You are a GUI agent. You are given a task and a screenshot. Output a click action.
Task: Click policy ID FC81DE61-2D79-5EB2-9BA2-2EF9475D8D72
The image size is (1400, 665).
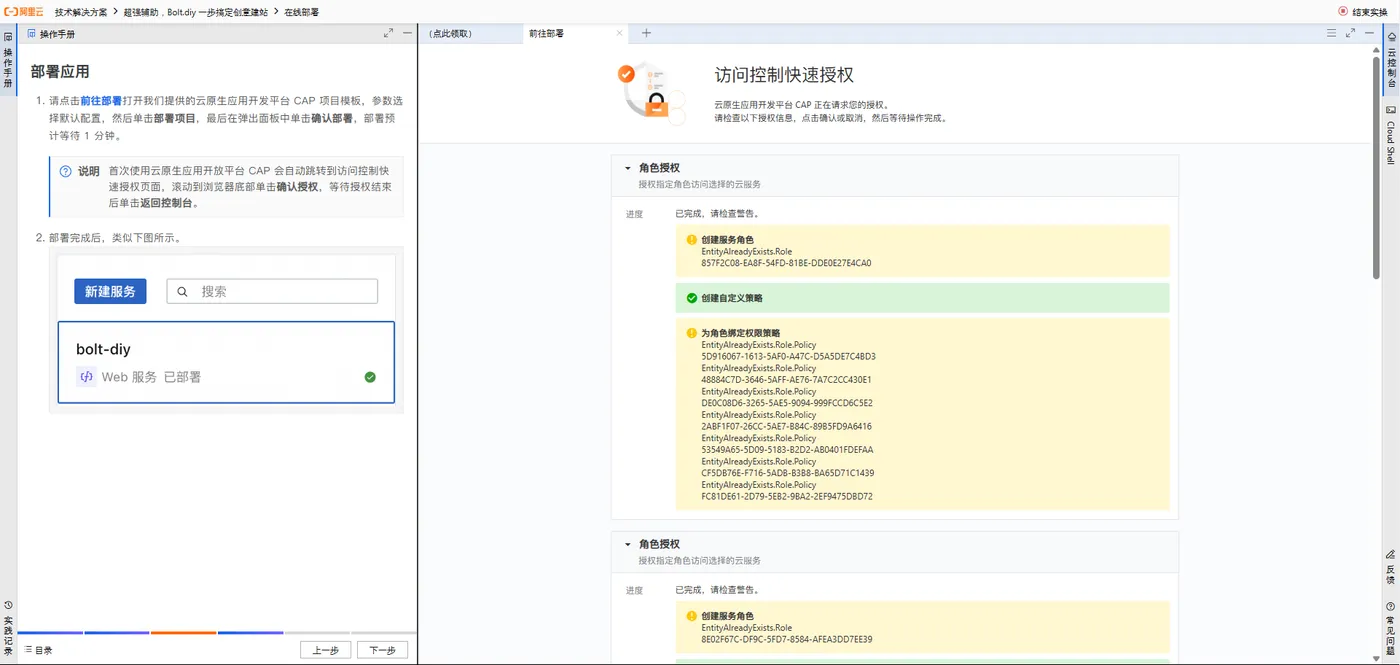tap(787, 496)
